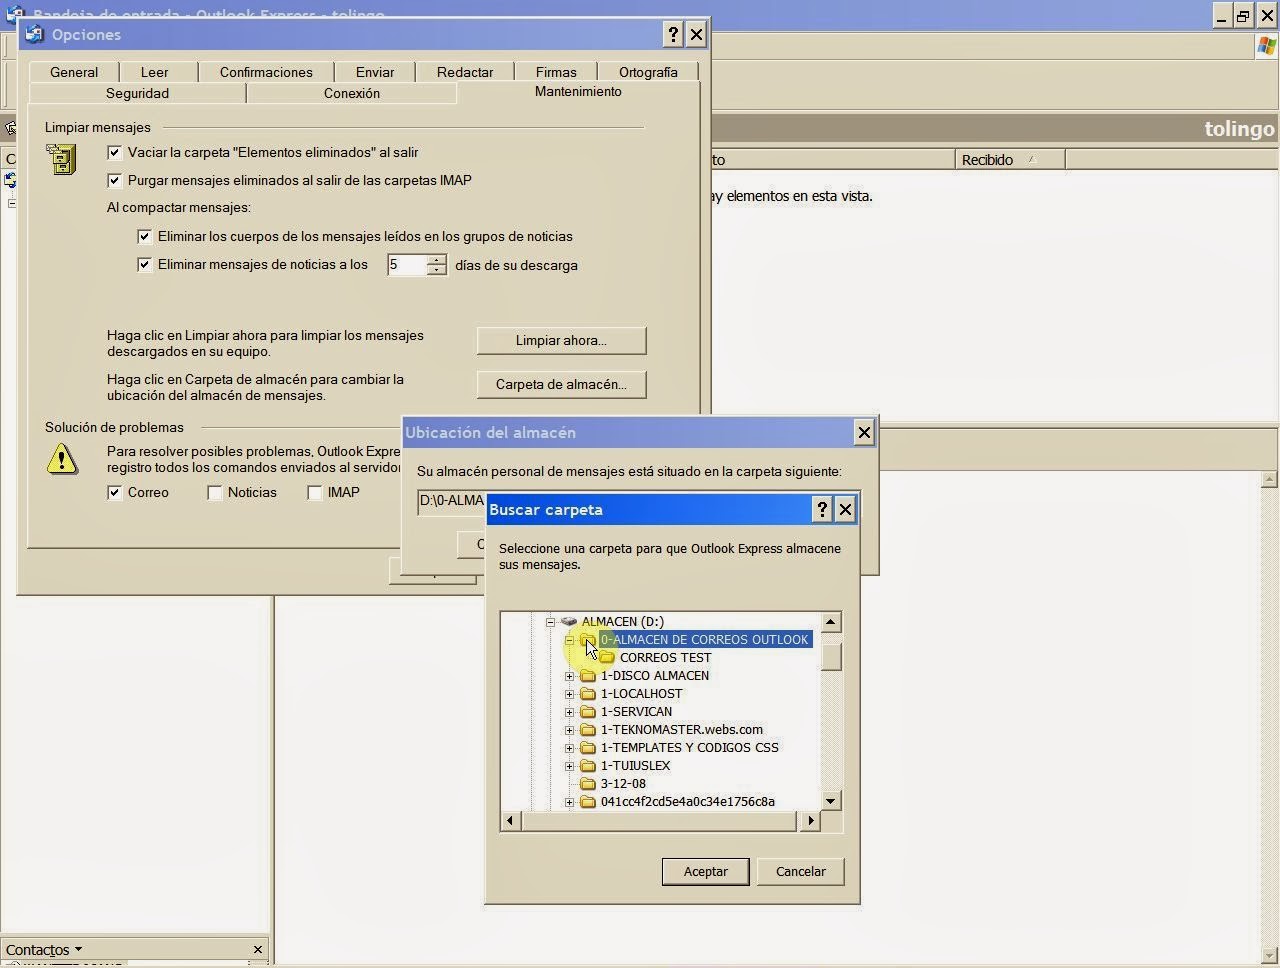Screen dimensions: 1280x968
Task: Click the folder icon of 1-LOCALHOST
Action: (x=588, y=693)
